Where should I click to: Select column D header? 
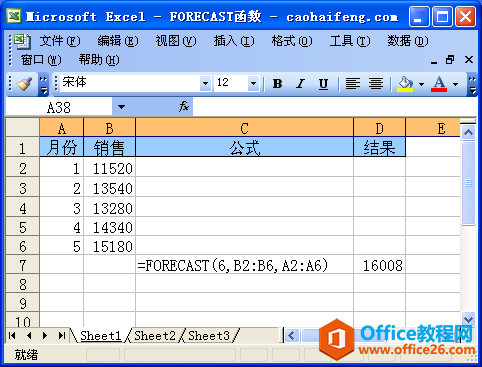tap(380, 128)
